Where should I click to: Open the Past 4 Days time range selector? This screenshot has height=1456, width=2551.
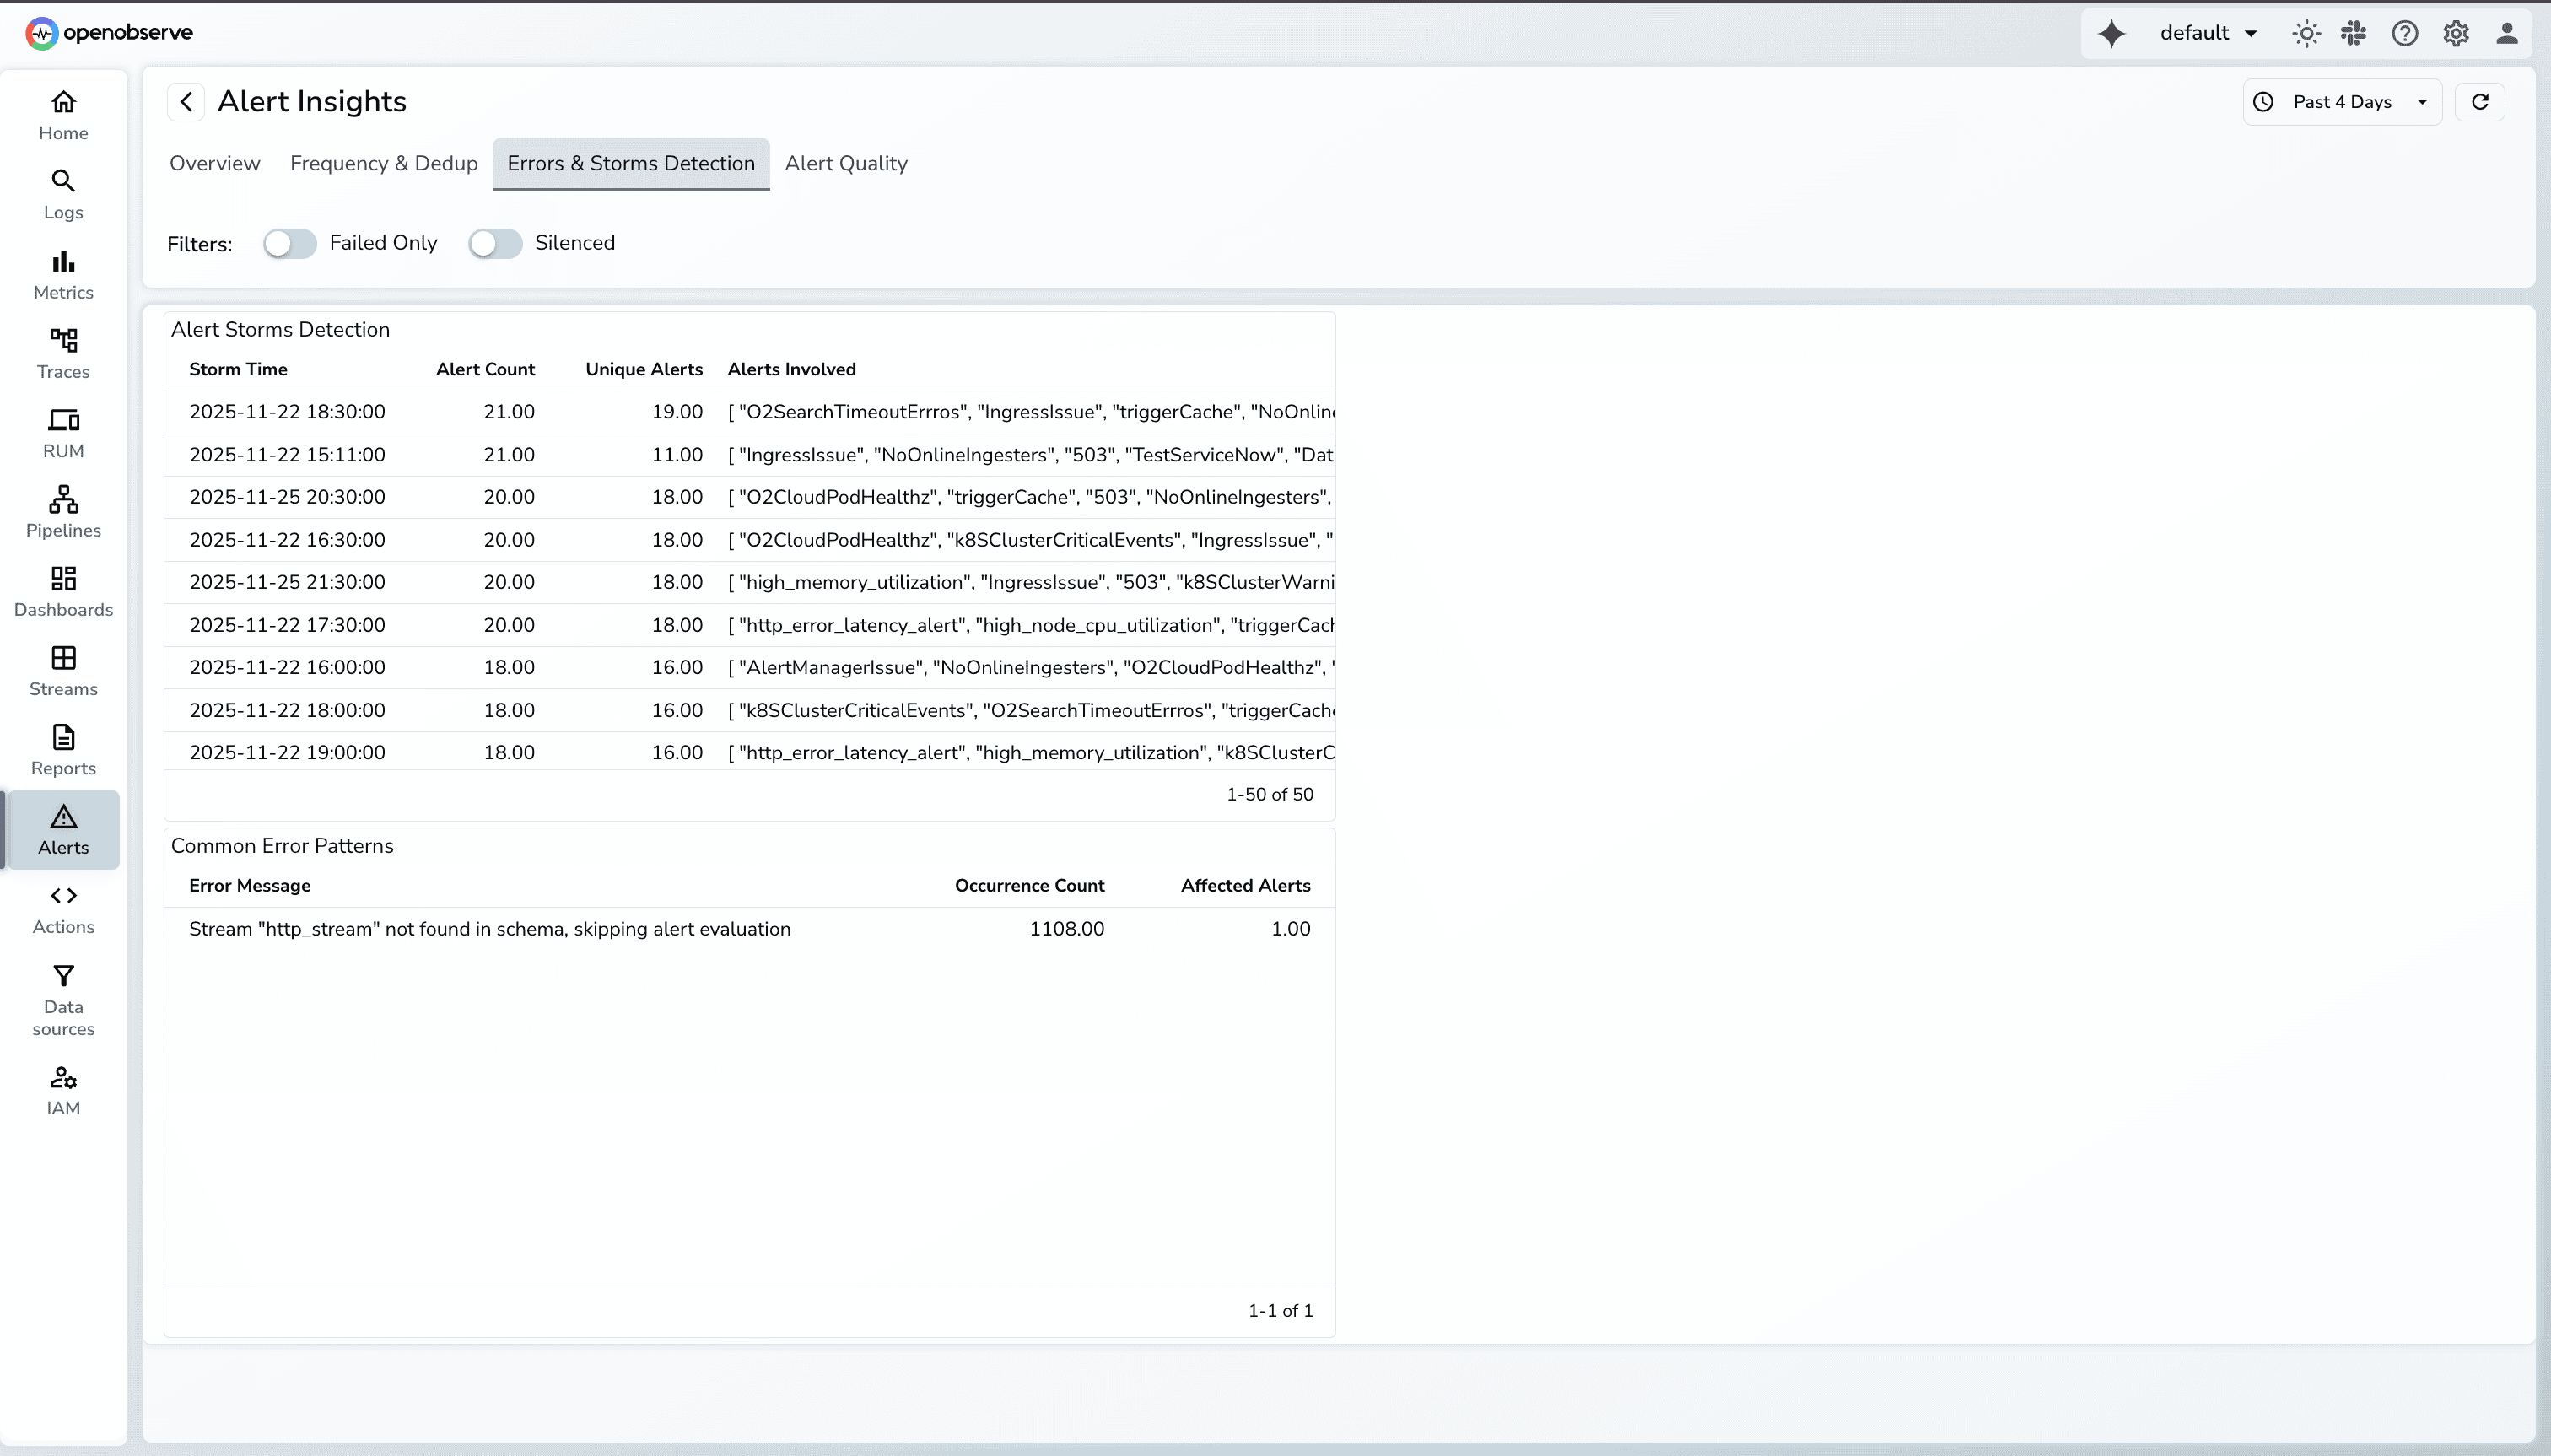[2341, 101]
